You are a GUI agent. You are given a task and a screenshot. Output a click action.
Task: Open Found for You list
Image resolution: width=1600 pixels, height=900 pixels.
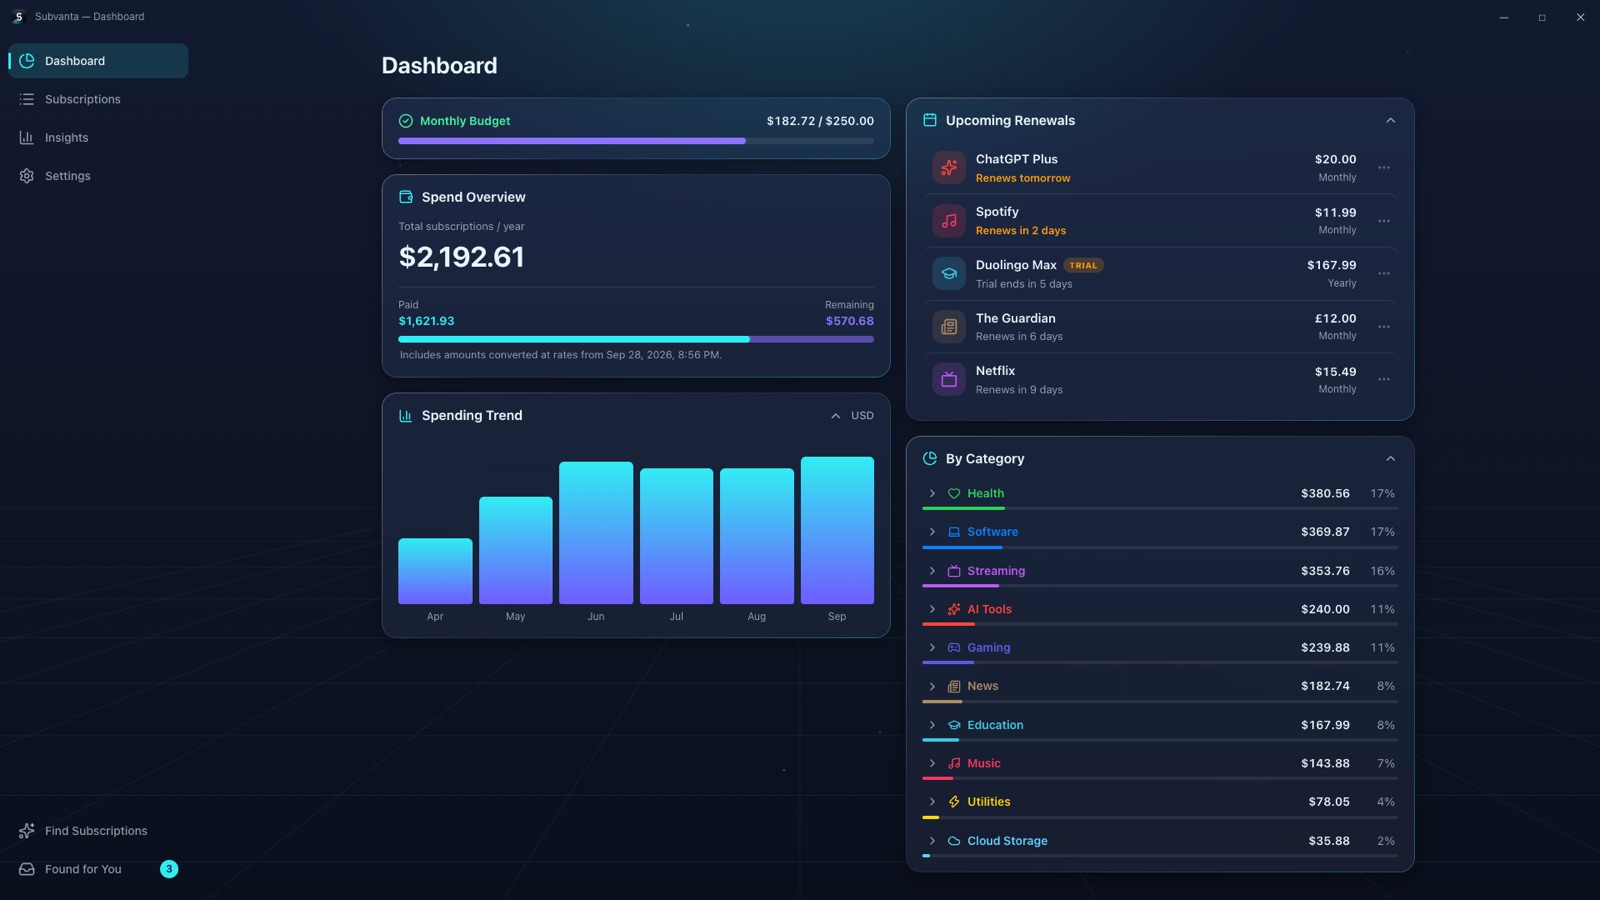(x=98, y=869)
